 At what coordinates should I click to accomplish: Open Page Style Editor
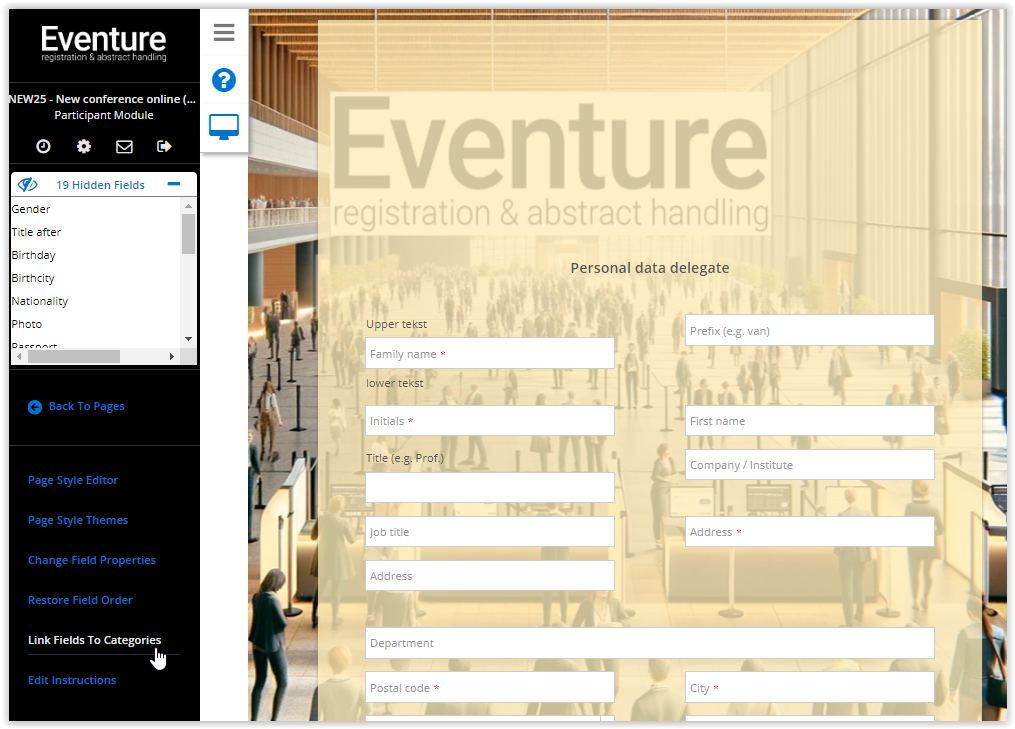click(x=73, y=480)
